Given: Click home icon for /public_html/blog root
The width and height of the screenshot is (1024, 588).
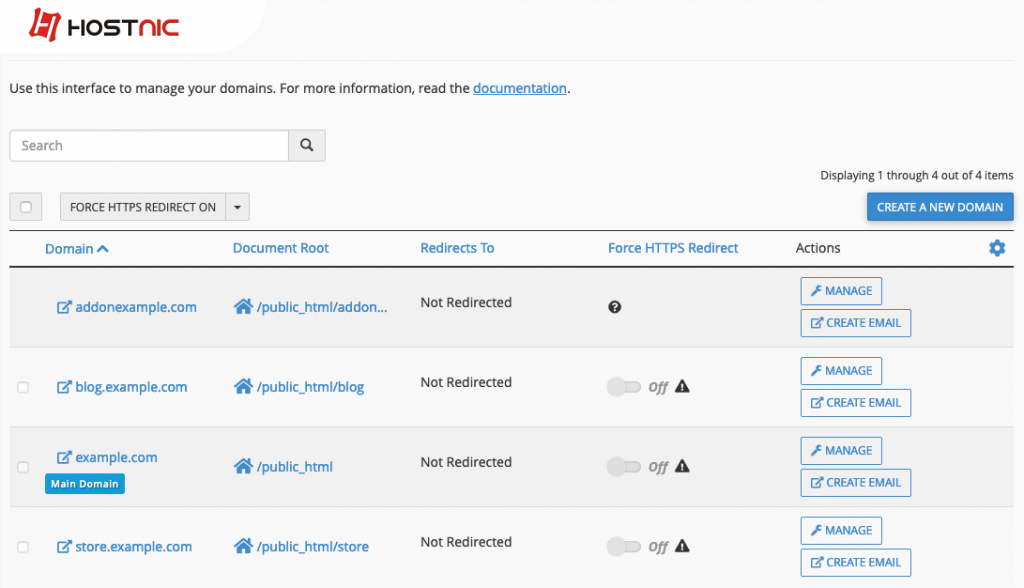Looking at the screenshot, I should click(243, 386).
